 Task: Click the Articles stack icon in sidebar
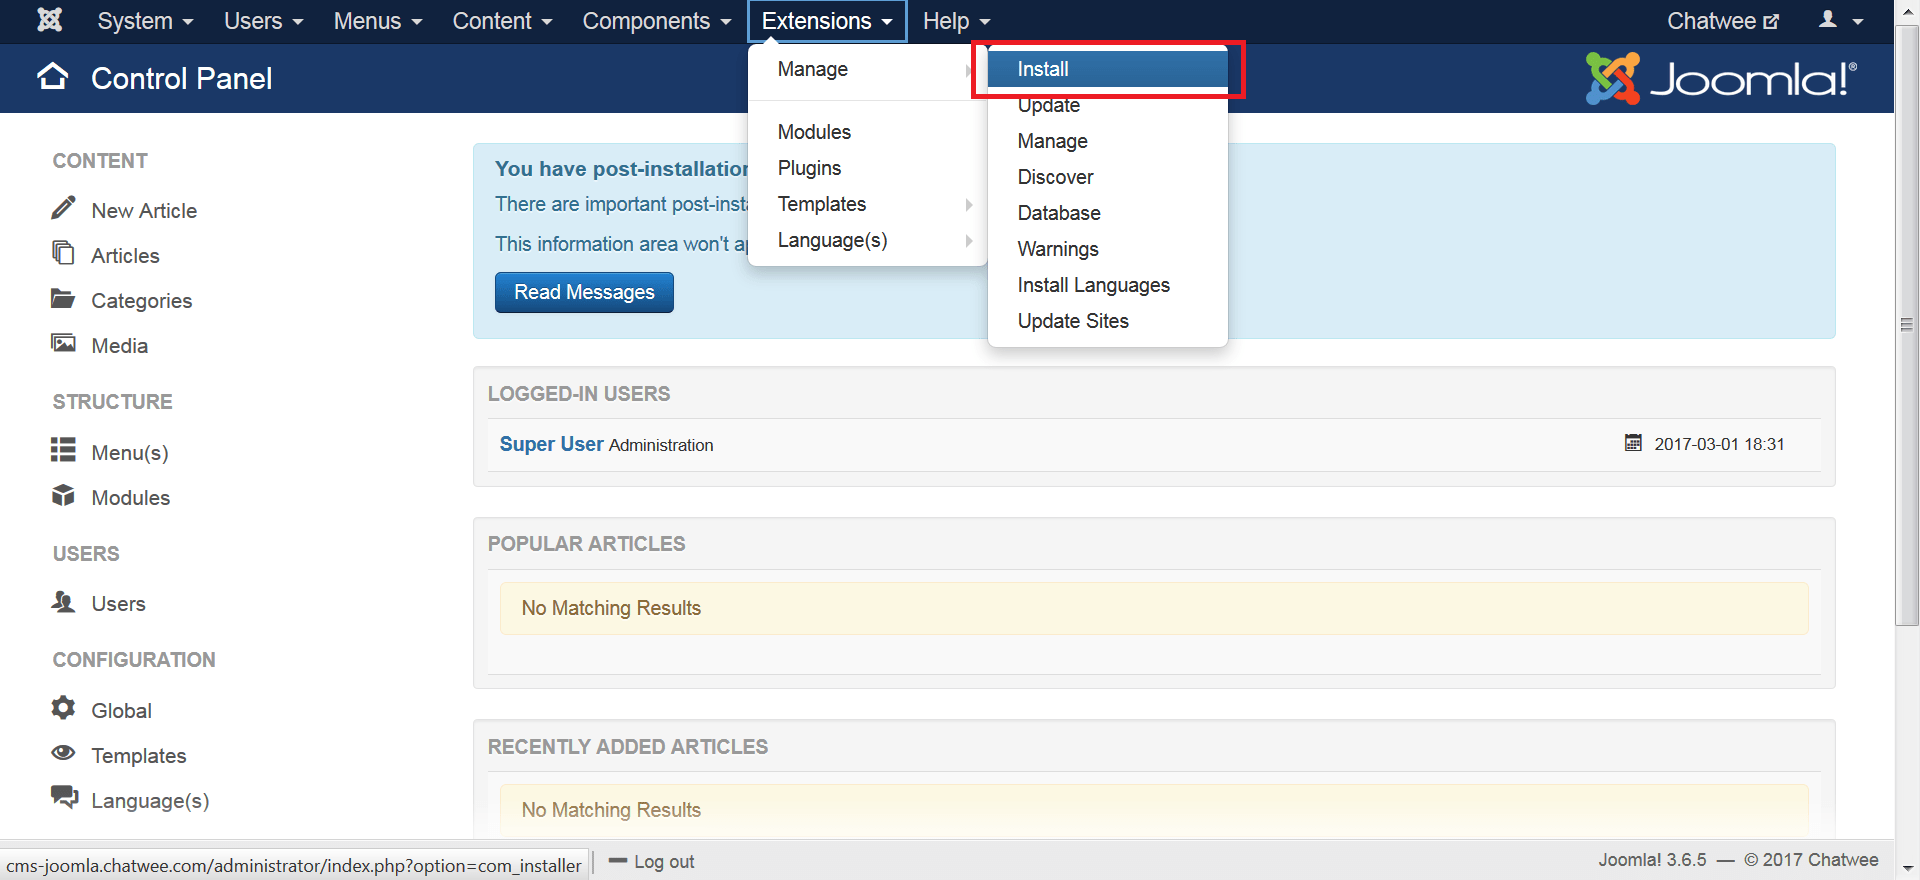point(63,252)
